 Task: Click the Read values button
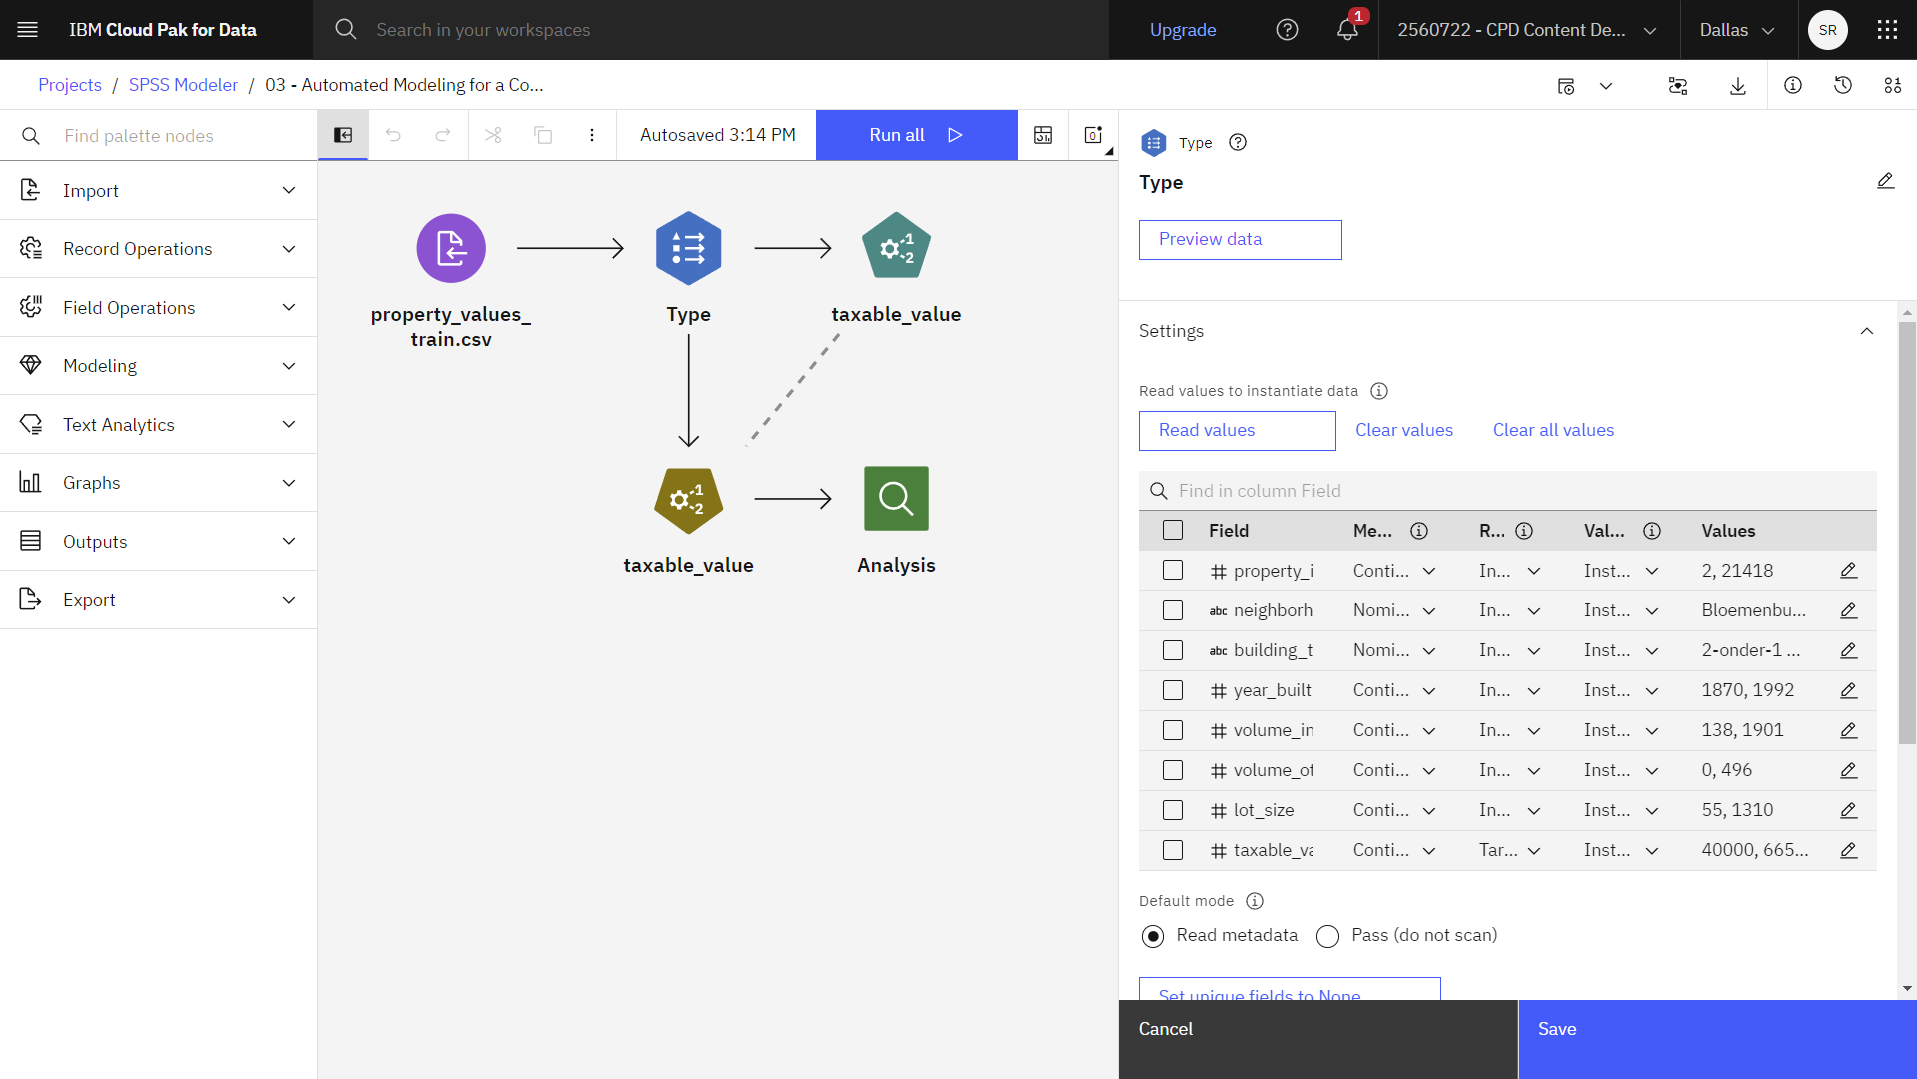[x=1237, y=431]
